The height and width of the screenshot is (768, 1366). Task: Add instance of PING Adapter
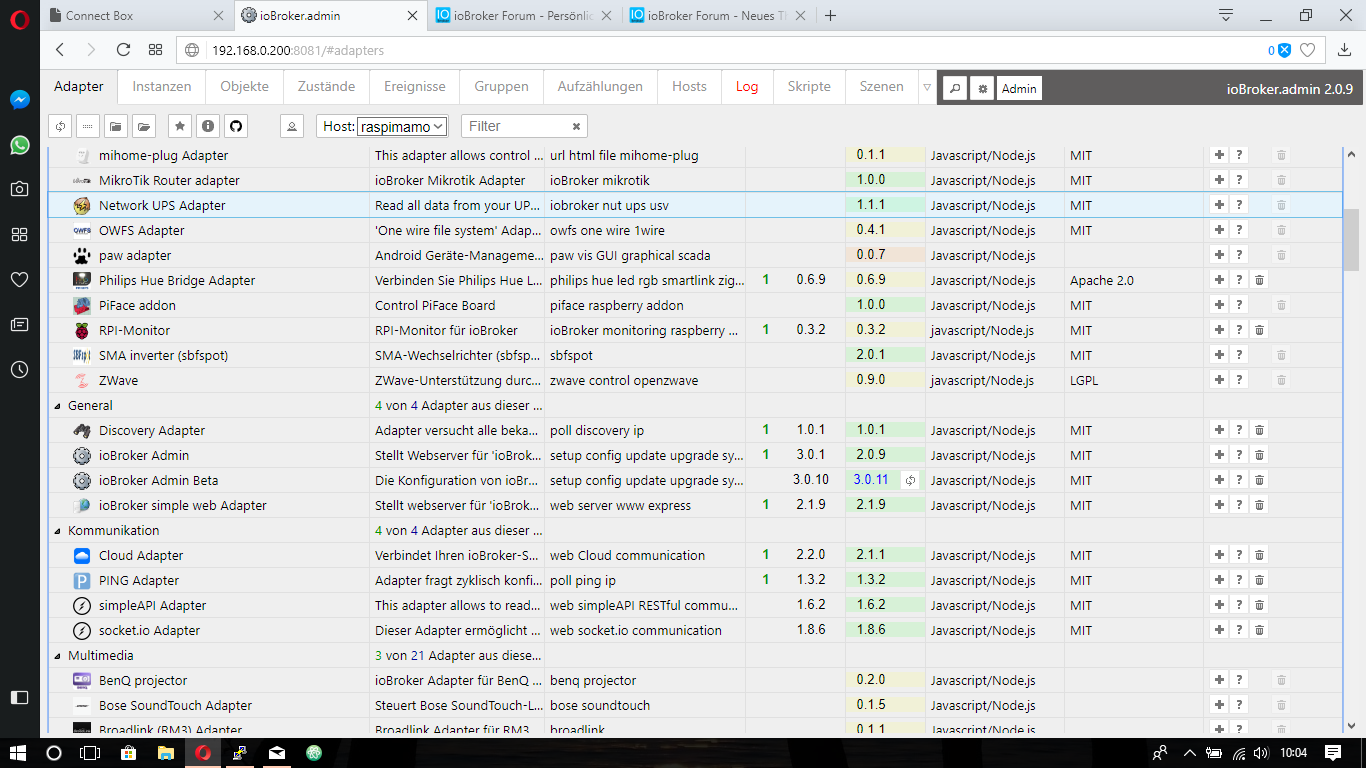click(x=1219, y=580)
